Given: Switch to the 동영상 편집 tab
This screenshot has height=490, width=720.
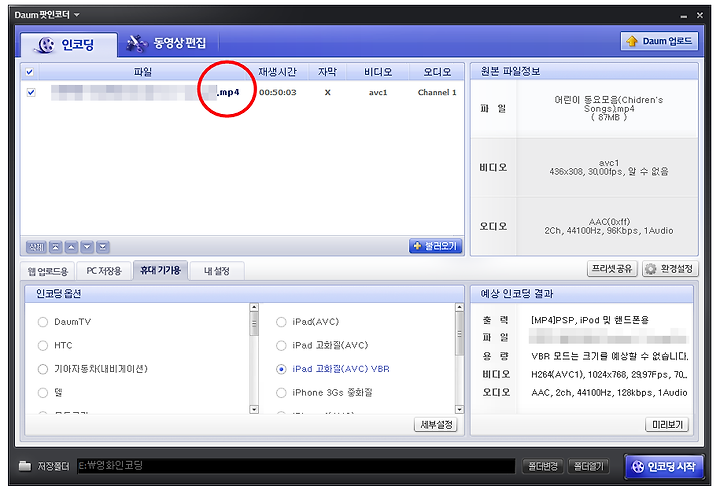Looking at the screenshot, I should (168, 43).
